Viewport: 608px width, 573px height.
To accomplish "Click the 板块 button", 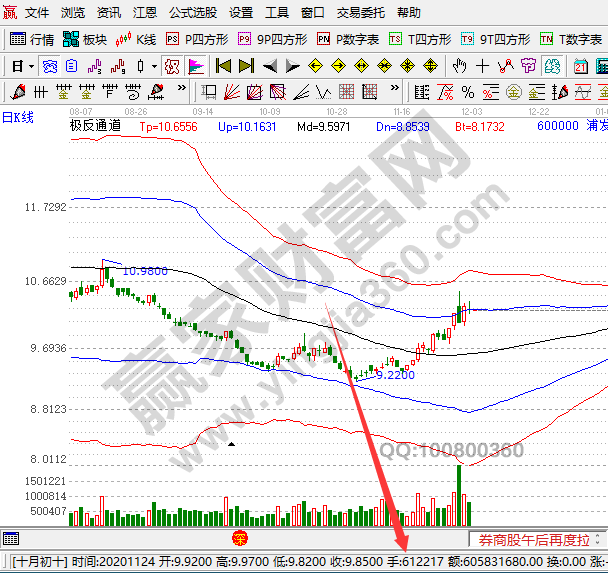I will coord(84,40).
